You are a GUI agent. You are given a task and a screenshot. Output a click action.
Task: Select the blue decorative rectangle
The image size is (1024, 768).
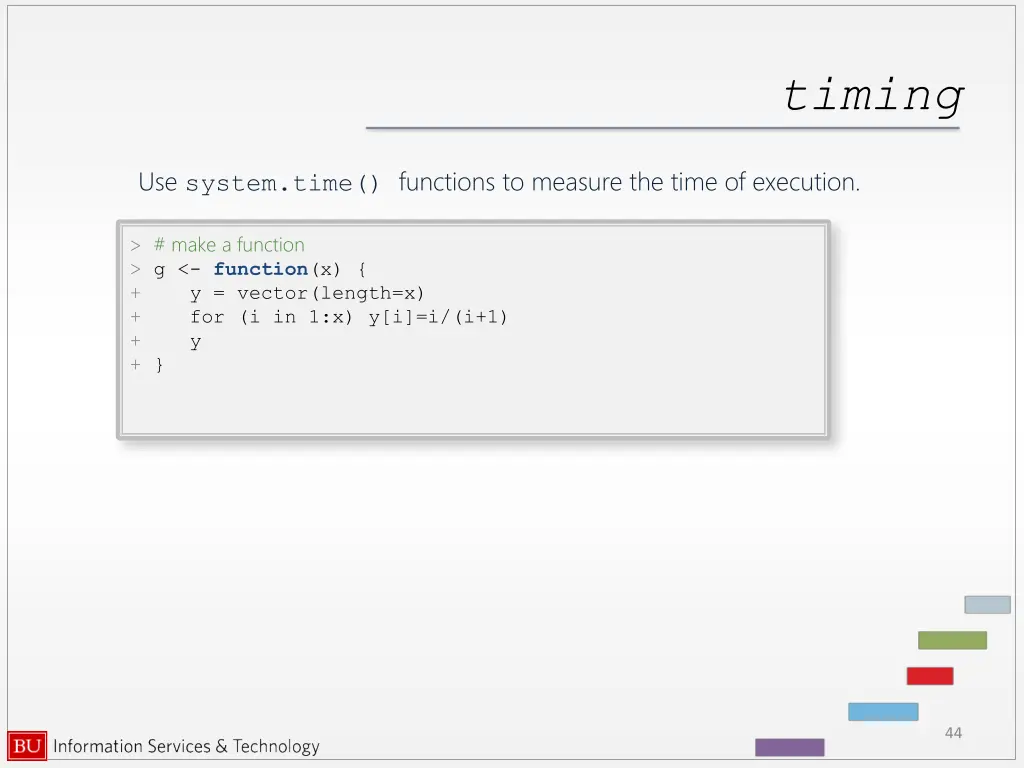[x=883, y=712]
